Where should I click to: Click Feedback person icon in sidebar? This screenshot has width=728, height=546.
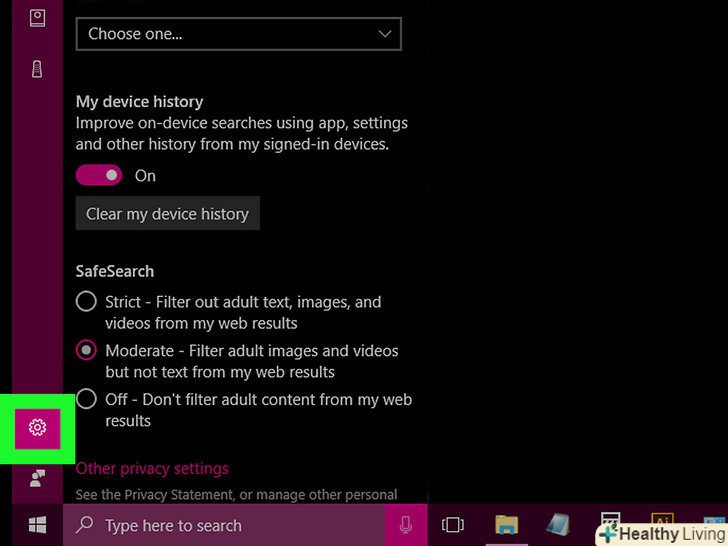pos(37,478)
